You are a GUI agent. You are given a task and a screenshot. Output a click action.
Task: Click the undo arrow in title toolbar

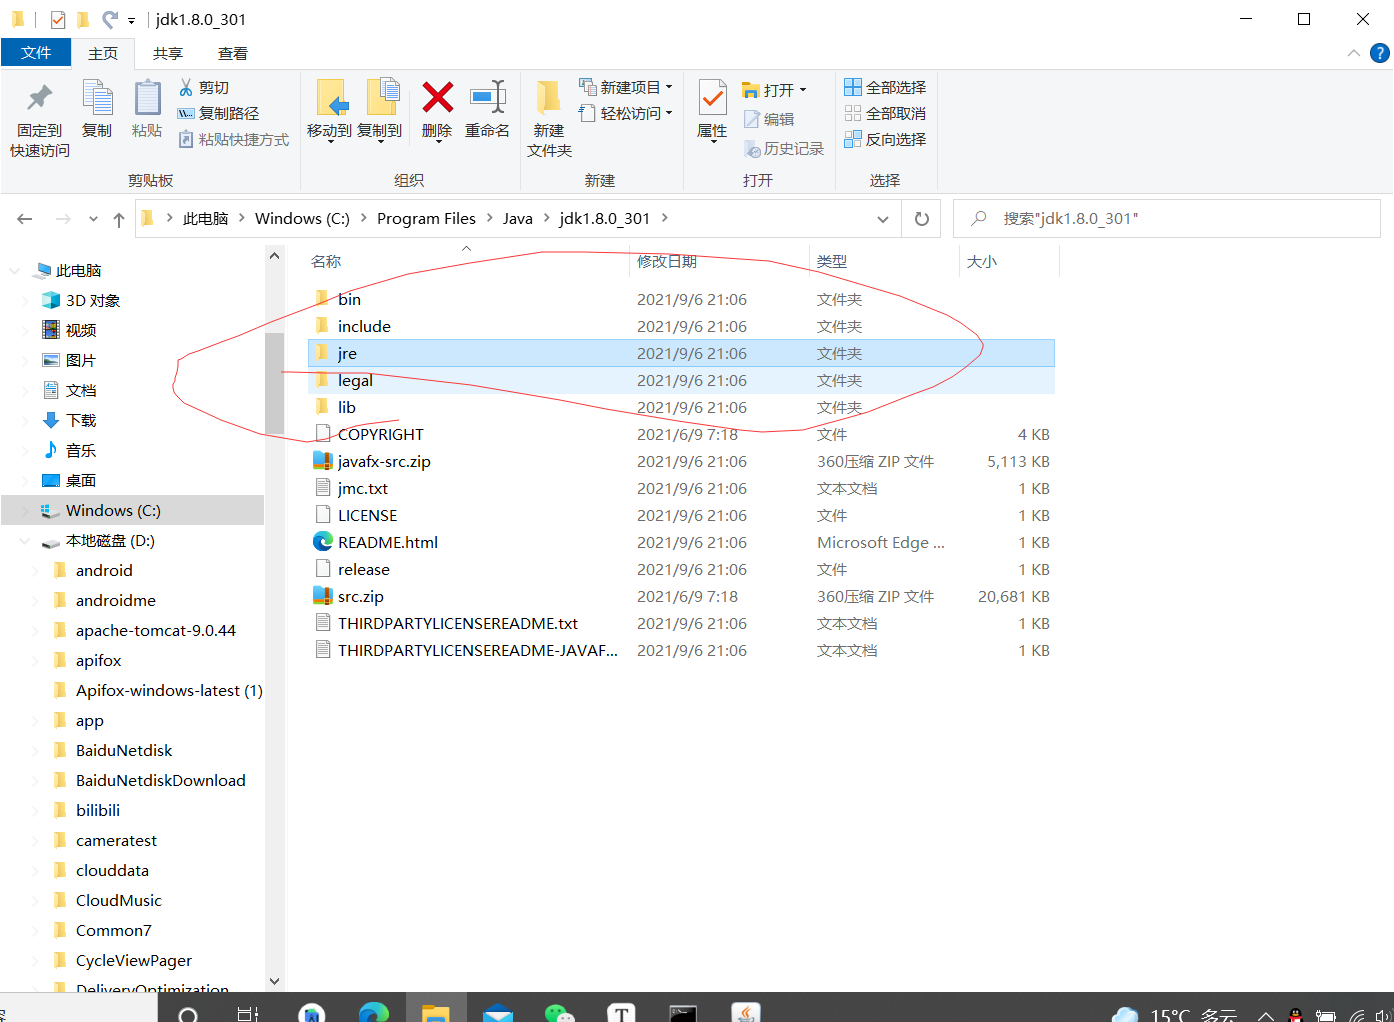click(x=109, y=19)
